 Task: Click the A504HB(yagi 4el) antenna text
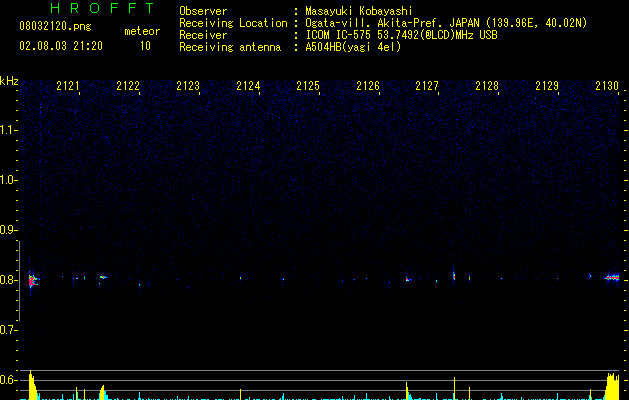tap(353, 47)
